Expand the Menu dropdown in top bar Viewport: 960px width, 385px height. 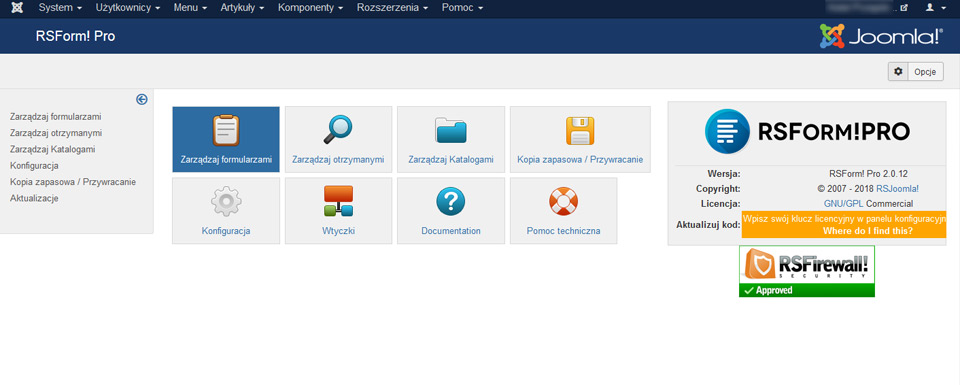pyautogui.click(x=190, y=8)
